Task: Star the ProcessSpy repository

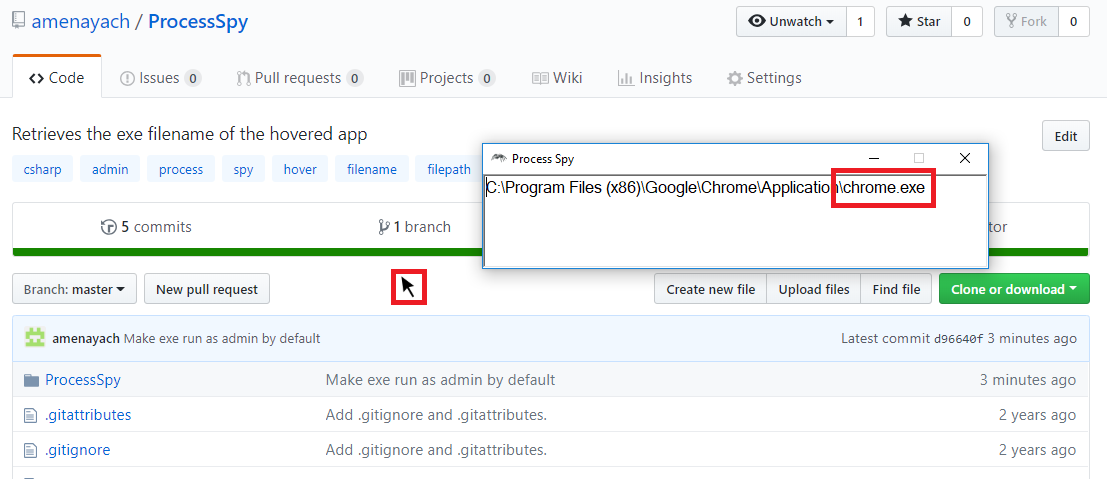Action: pos(918,22)
